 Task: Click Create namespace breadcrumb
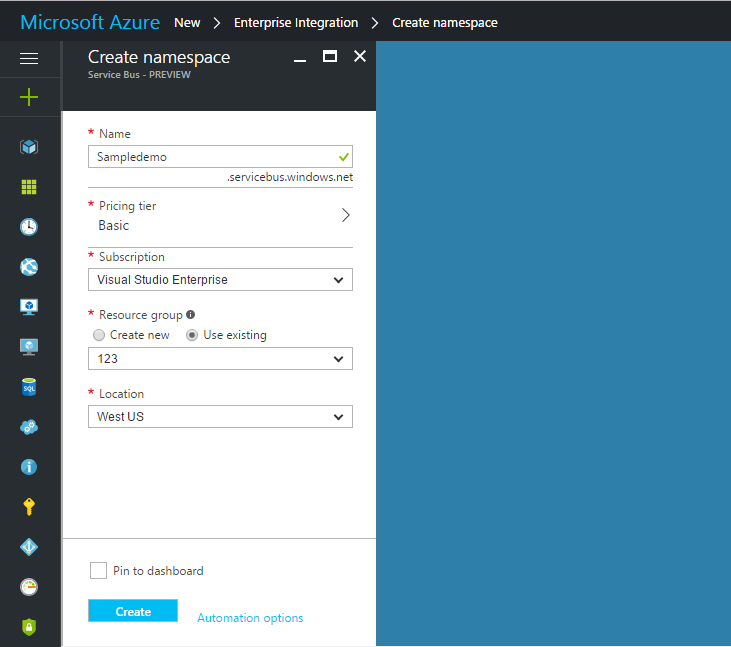445,23
